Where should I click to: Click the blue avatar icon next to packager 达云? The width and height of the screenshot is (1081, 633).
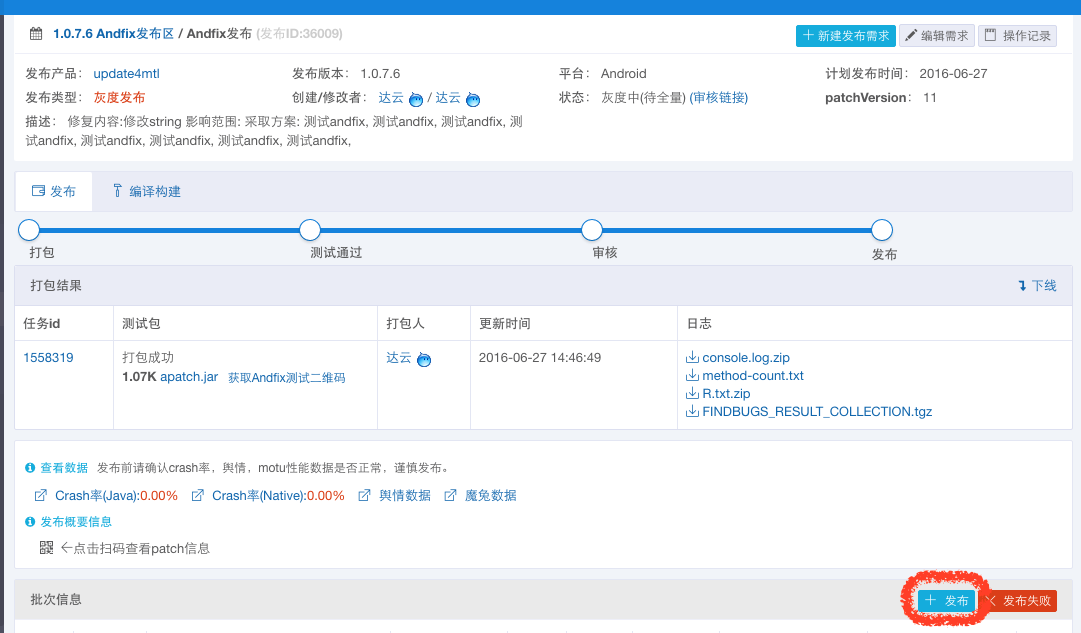pos(424,359)
